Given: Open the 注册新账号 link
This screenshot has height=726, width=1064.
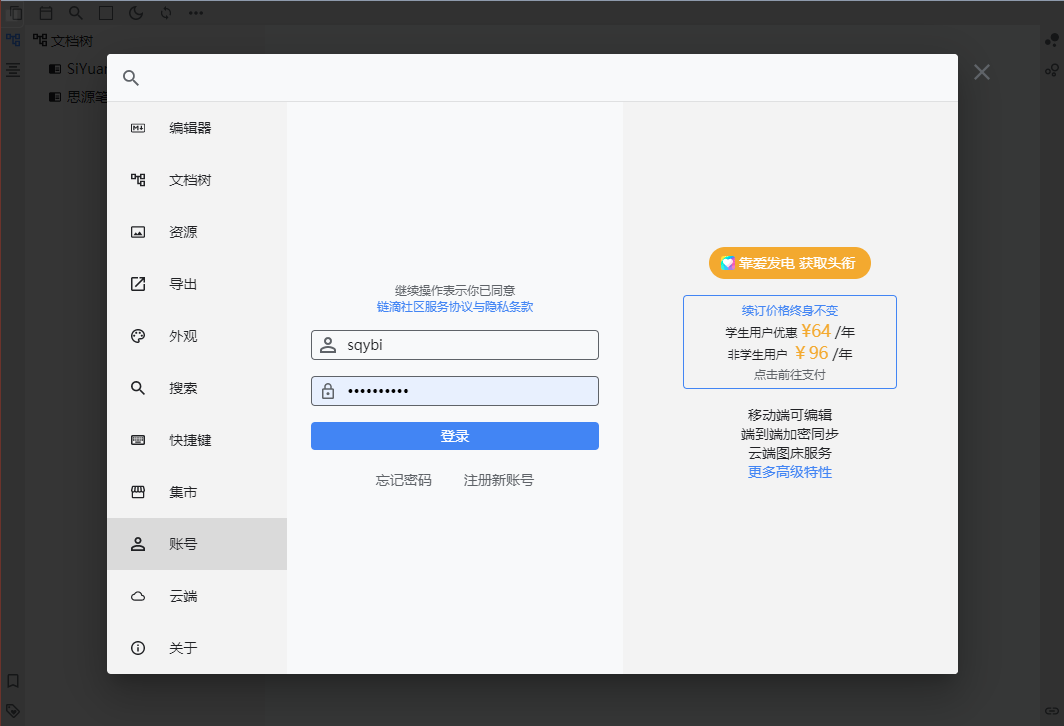Looking at the screenshot, I should tap(499, 480).
